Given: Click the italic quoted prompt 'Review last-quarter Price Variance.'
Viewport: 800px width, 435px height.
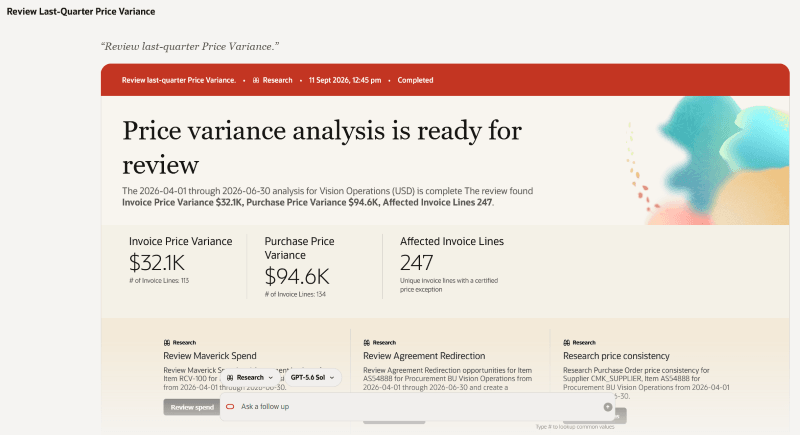Looking at the screenshot, I should coord(190,46).
